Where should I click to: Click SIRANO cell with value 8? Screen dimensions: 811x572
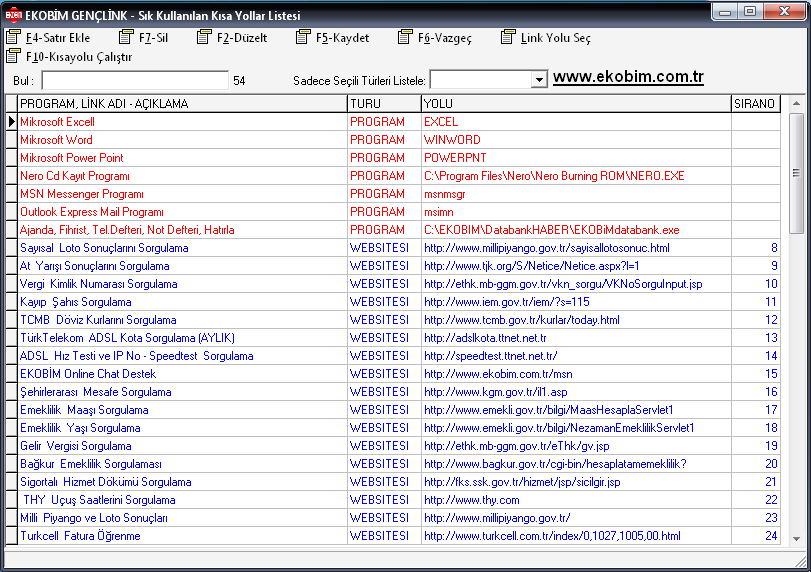click(756, 248)
